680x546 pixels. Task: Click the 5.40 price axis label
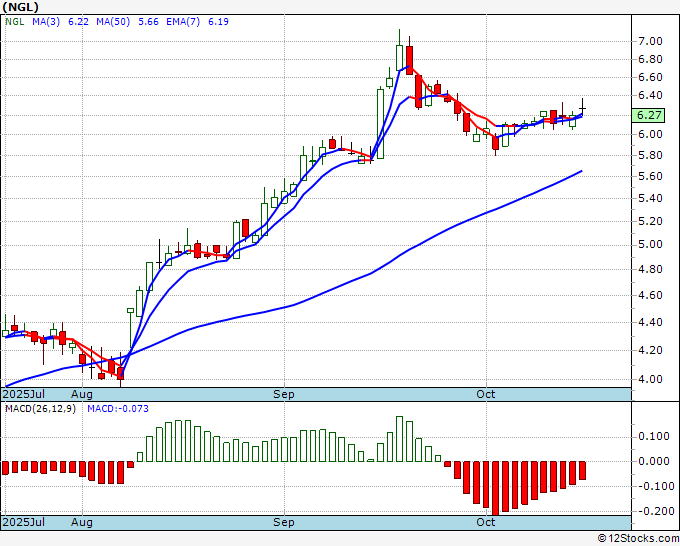[650, 198]
